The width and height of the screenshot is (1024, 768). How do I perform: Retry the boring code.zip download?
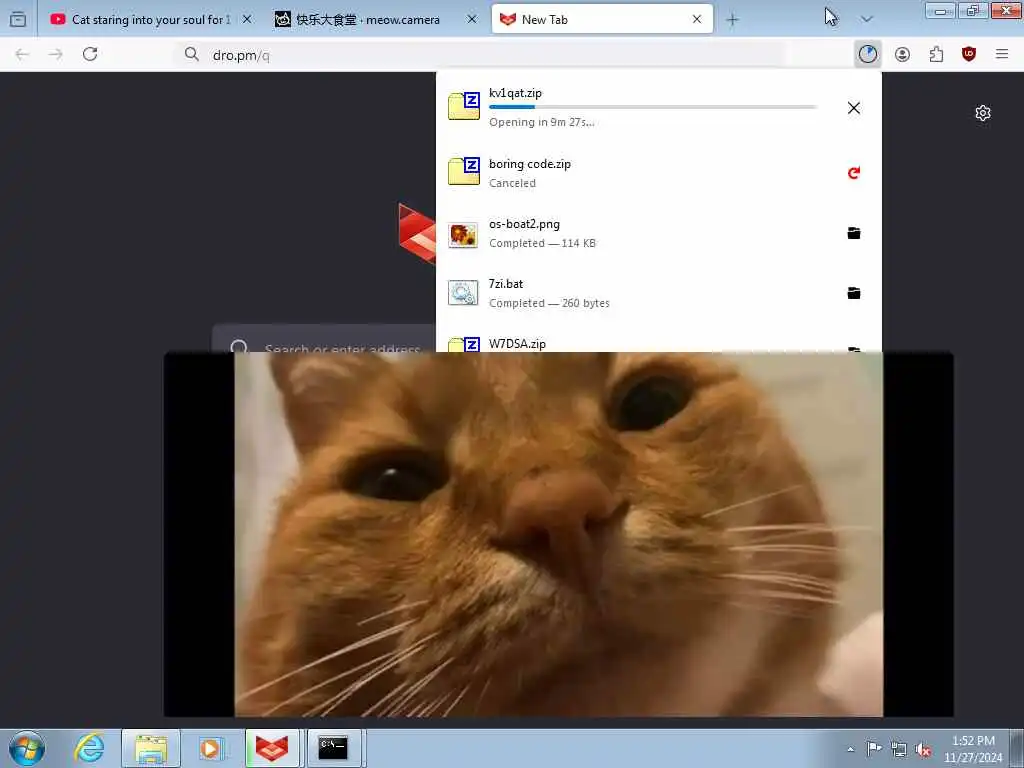pyautogui.click(x=854, y=172)
